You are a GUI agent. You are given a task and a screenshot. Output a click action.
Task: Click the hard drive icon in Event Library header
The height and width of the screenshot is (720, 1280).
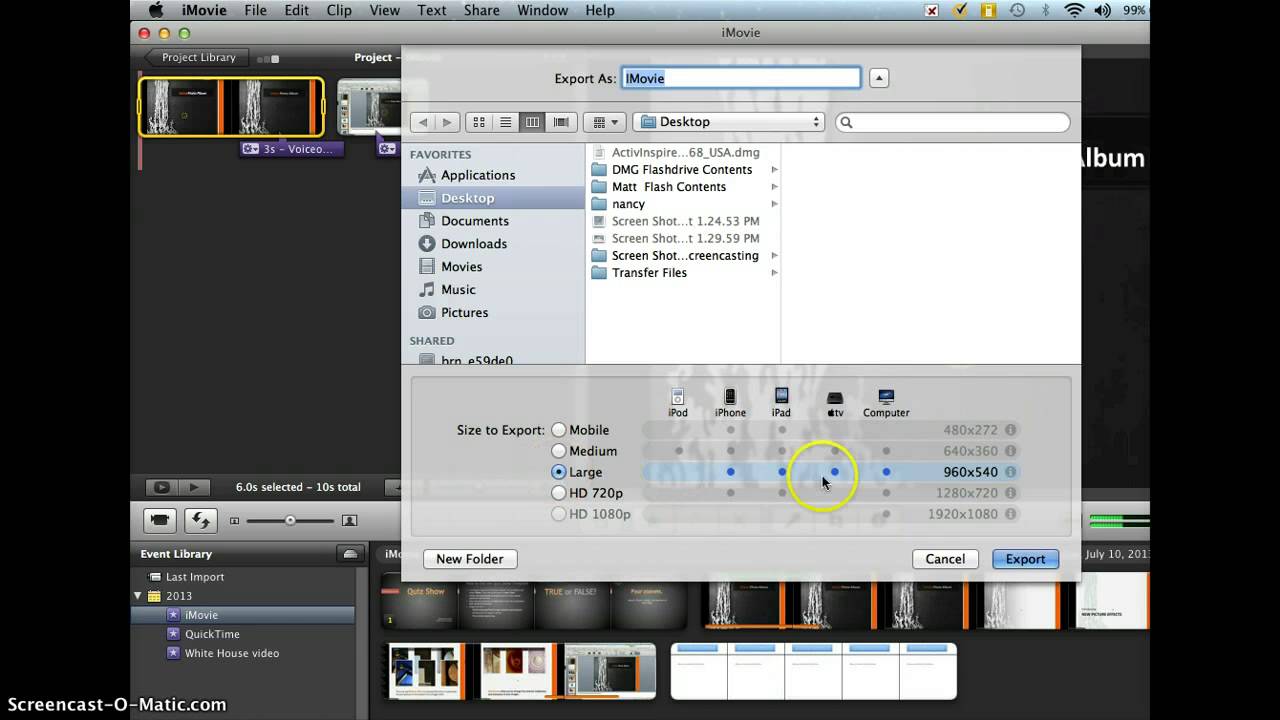pyautogui.click(x=350, y=554)
